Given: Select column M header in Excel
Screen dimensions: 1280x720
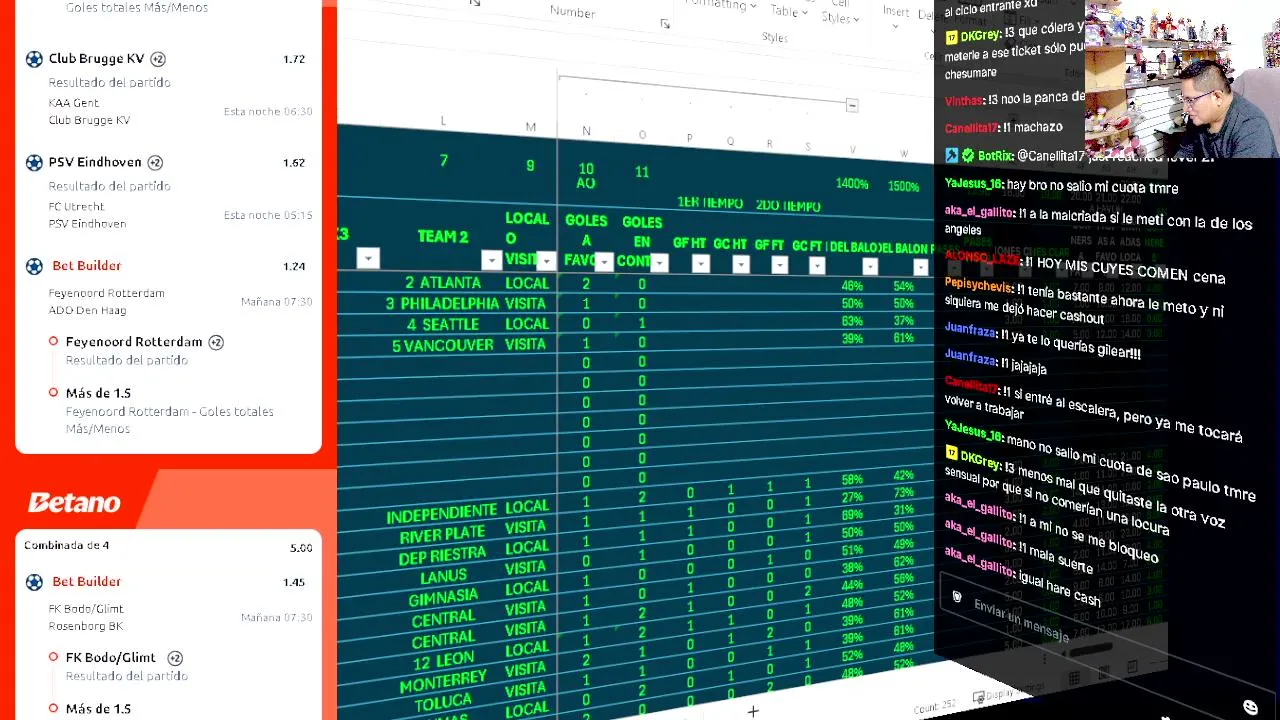Looking at the screenshot, I should tap(531, 127).
